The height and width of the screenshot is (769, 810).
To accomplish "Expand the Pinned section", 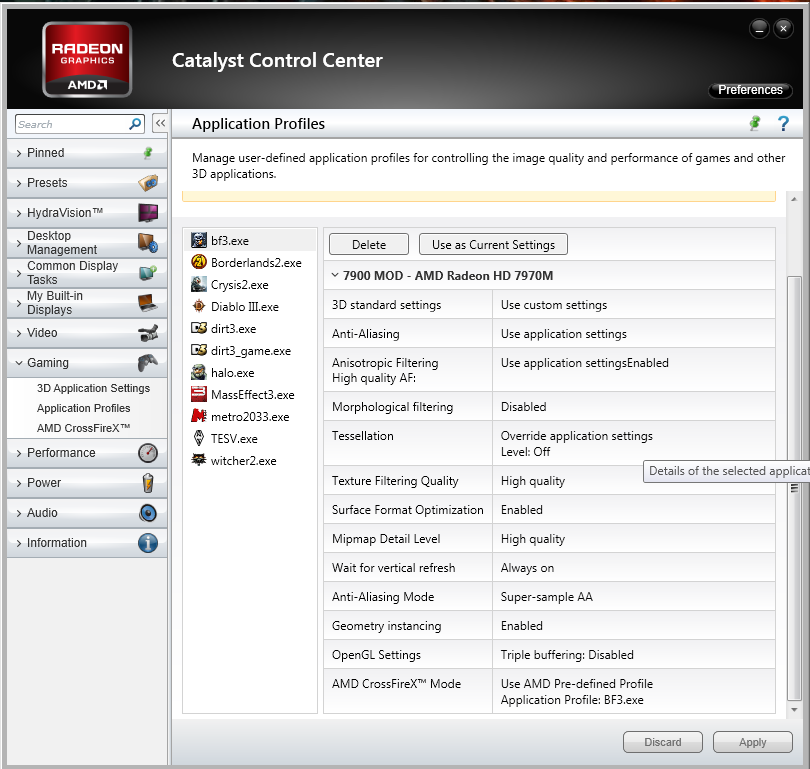I will [87, 153].
